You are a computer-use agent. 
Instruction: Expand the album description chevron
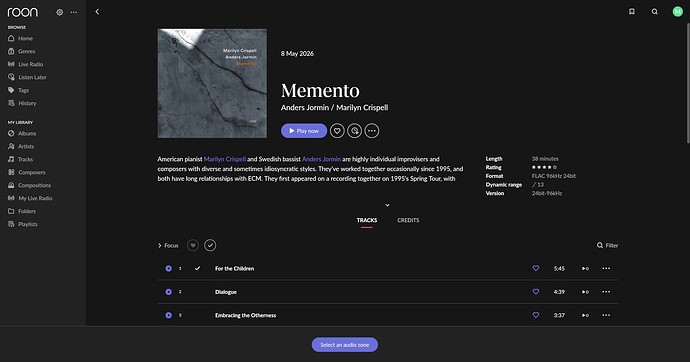[387, 205]
